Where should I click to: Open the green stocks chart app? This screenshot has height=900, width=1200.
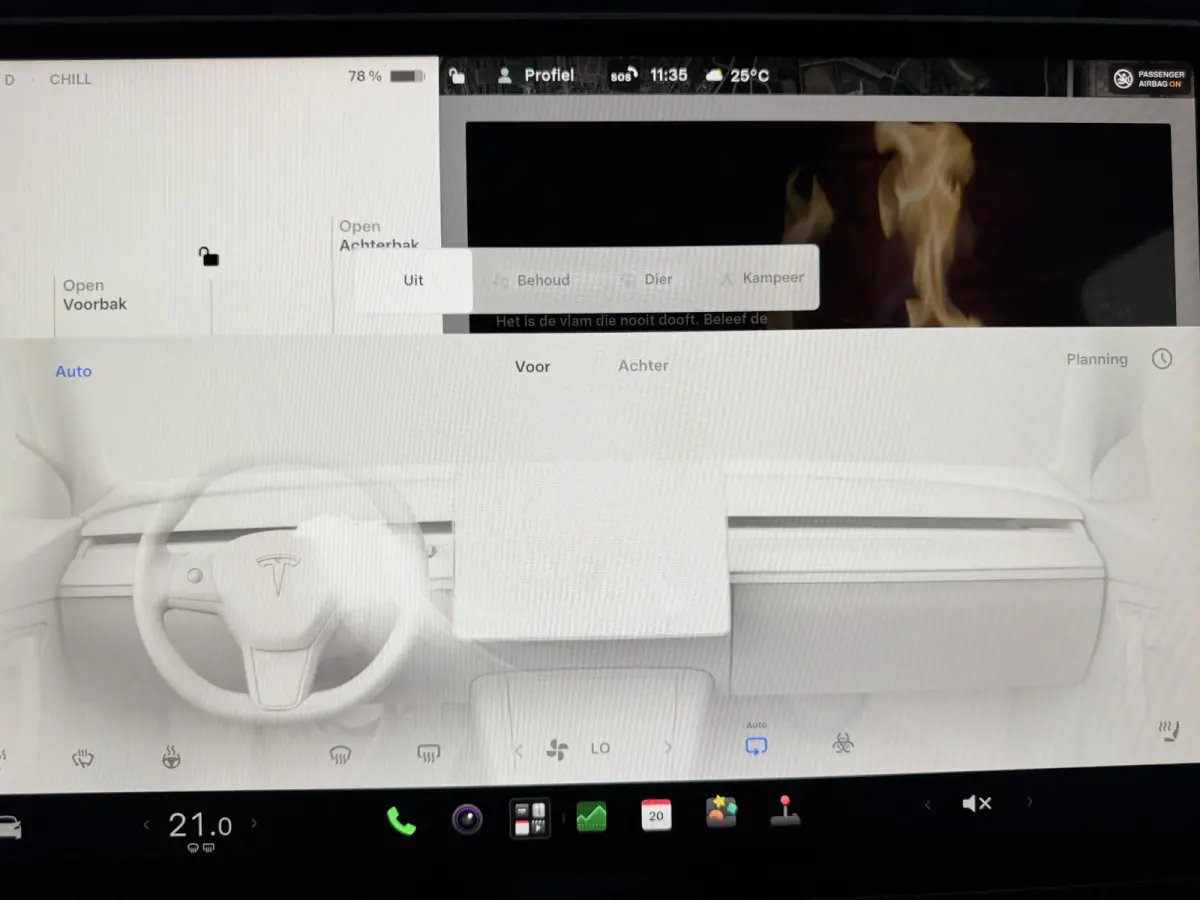tap(591, 816)
